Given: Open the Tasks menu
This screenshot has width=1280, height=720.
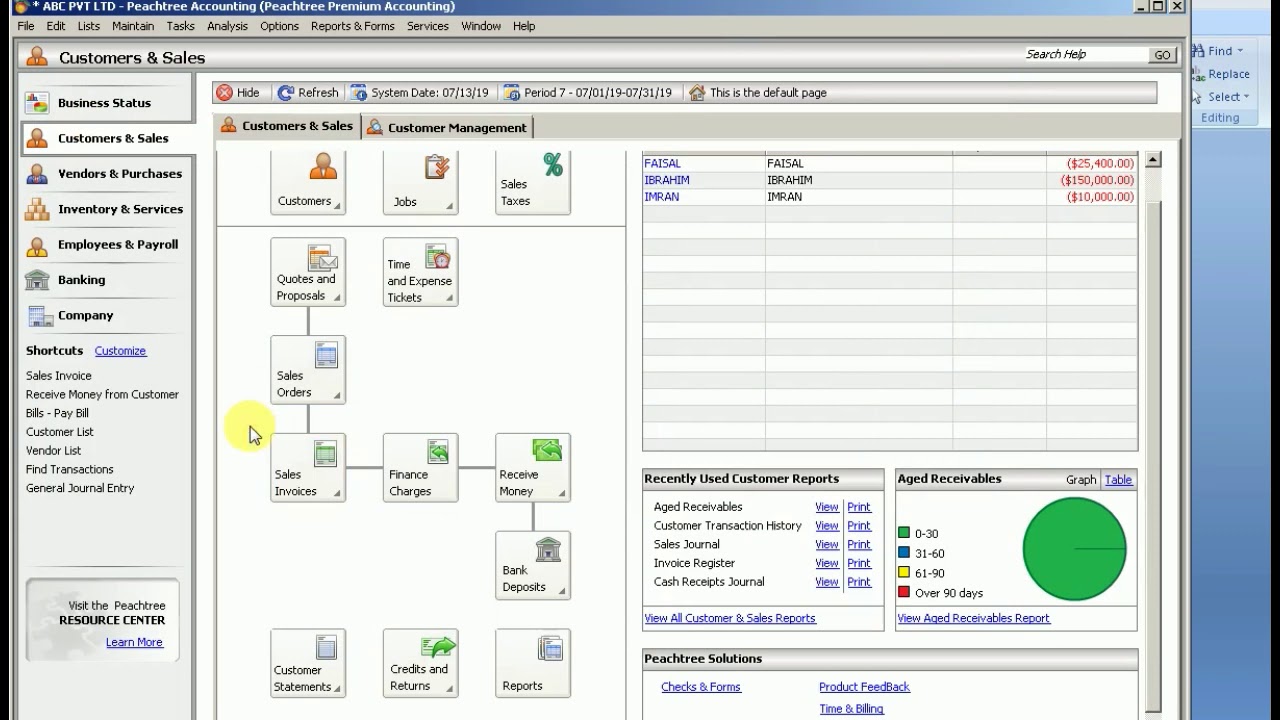Looking at the screenshot, I should tap(181, 26).
